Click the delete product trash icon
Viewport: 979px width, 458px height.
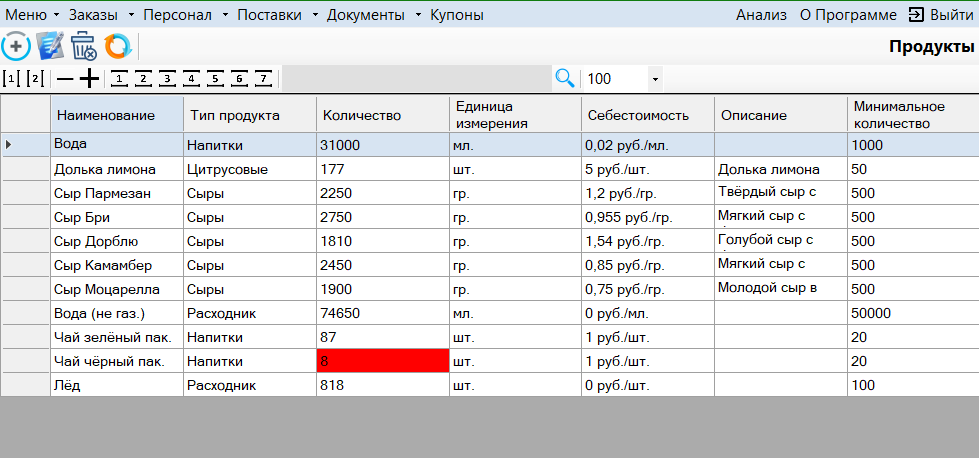[84, 46]
